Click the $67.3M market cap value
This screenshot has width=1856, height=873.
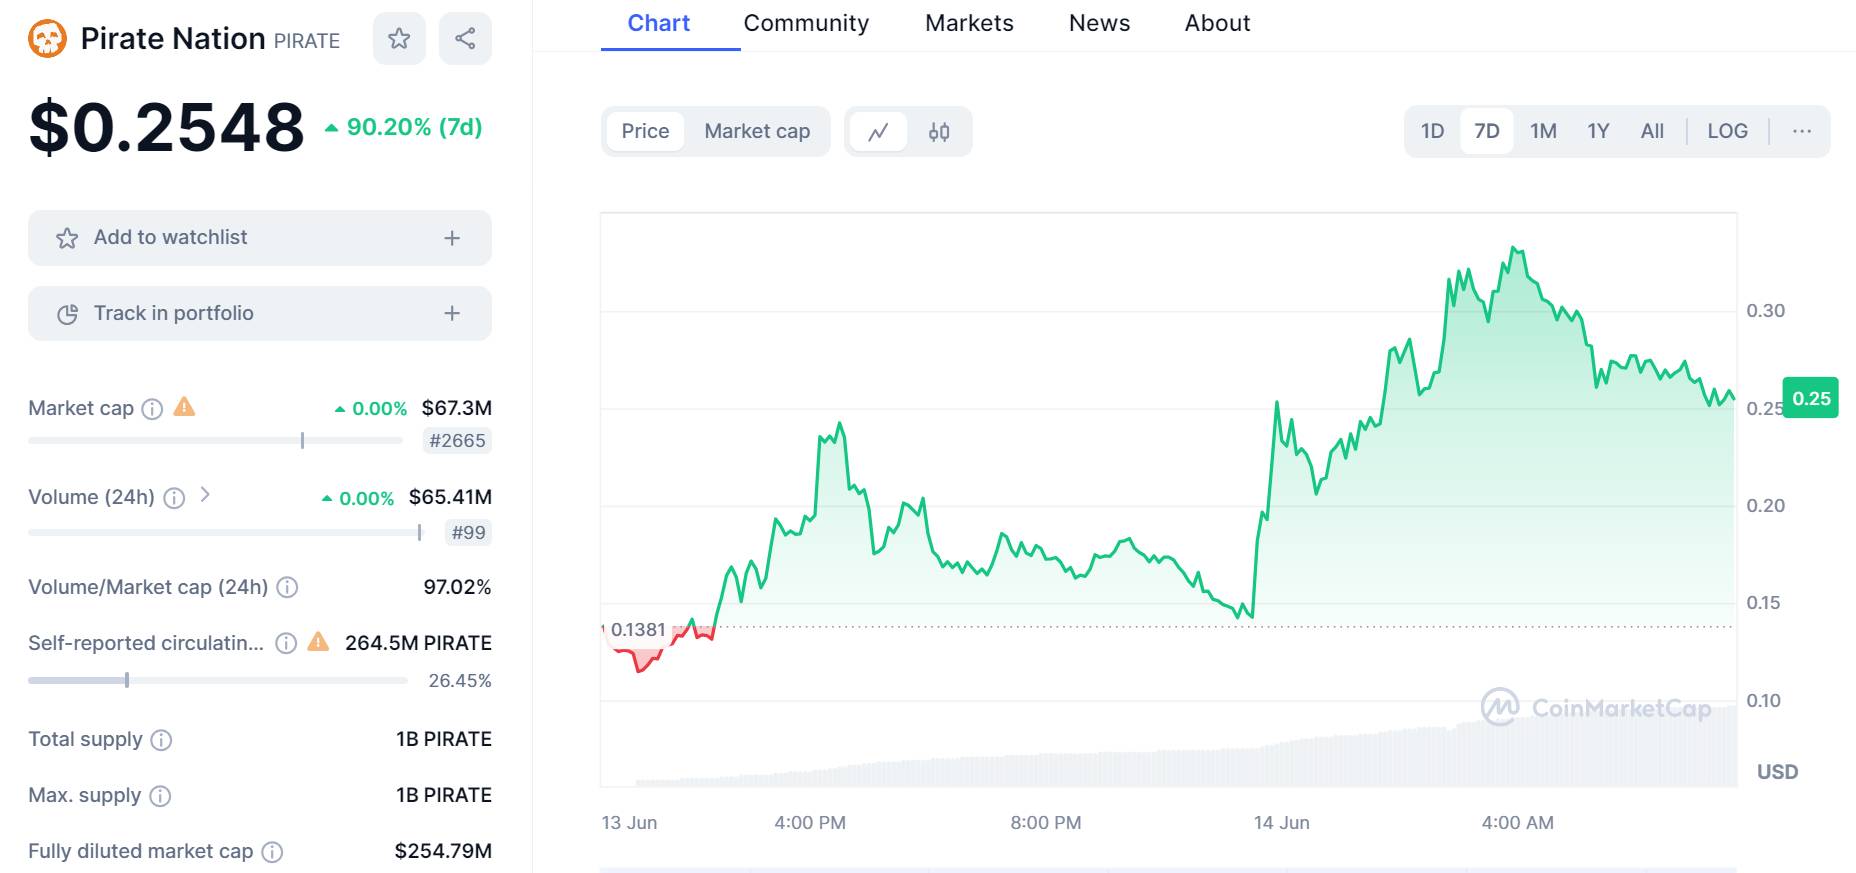(456, 408)
